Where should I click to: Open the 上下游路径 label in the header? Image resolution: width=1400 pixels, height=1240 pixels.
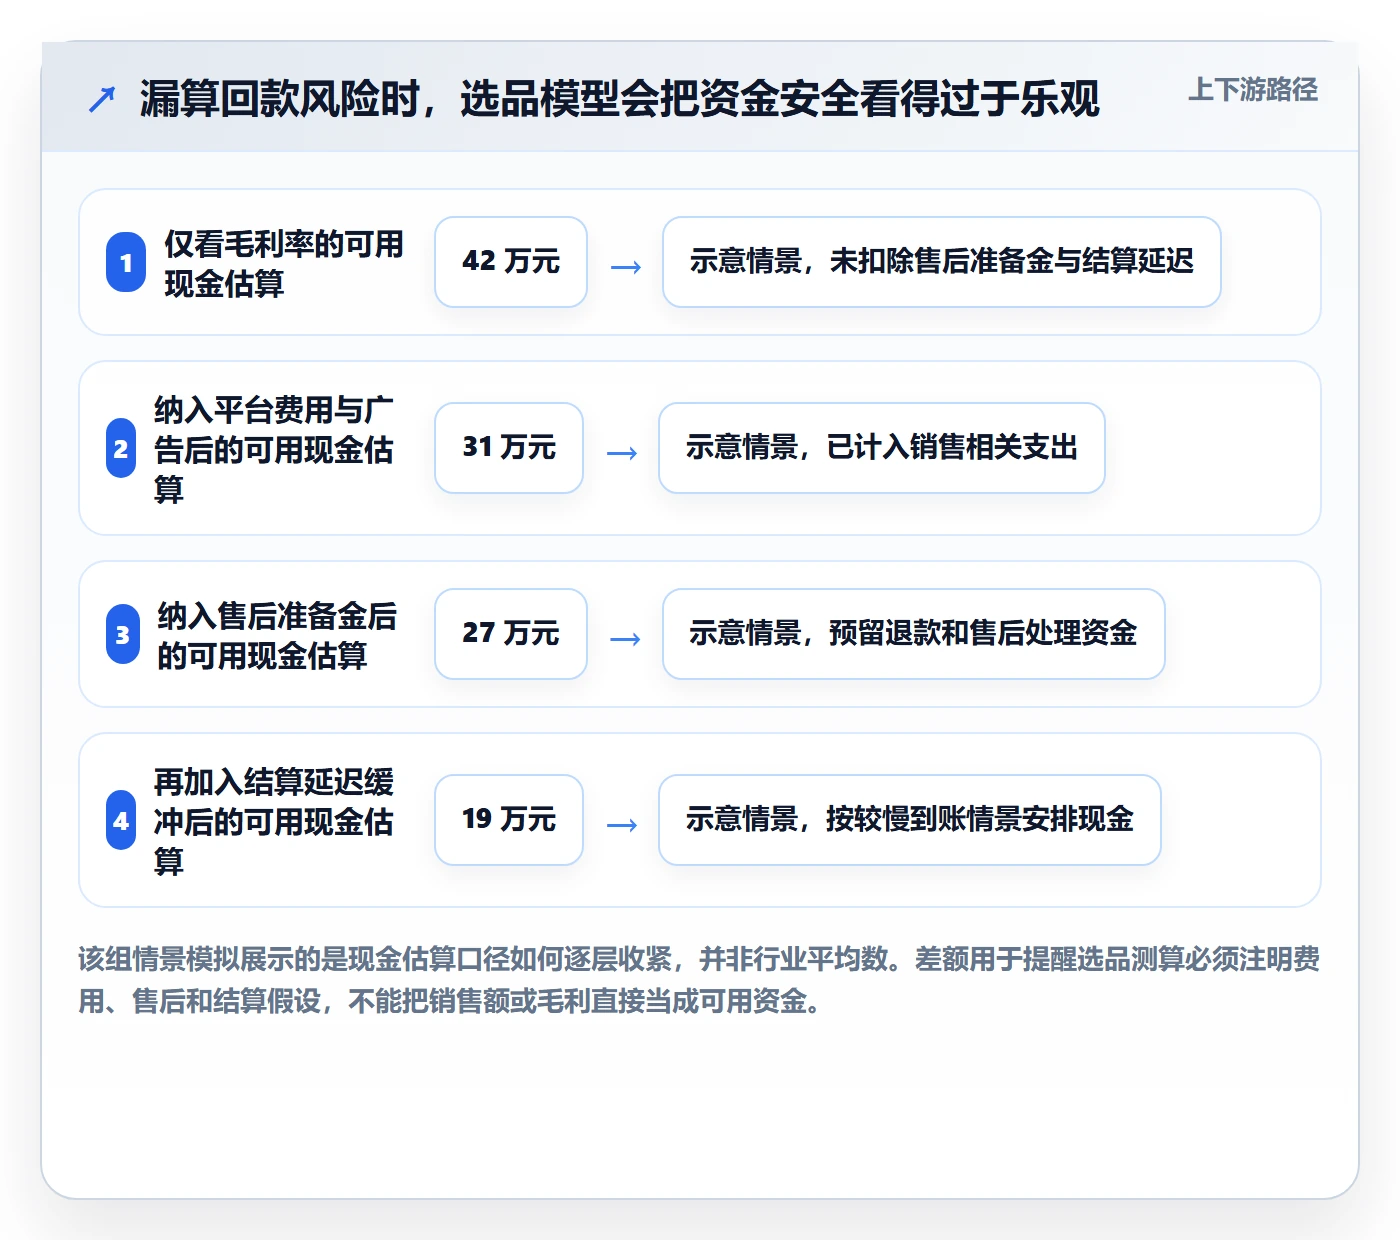point(1253,90)
